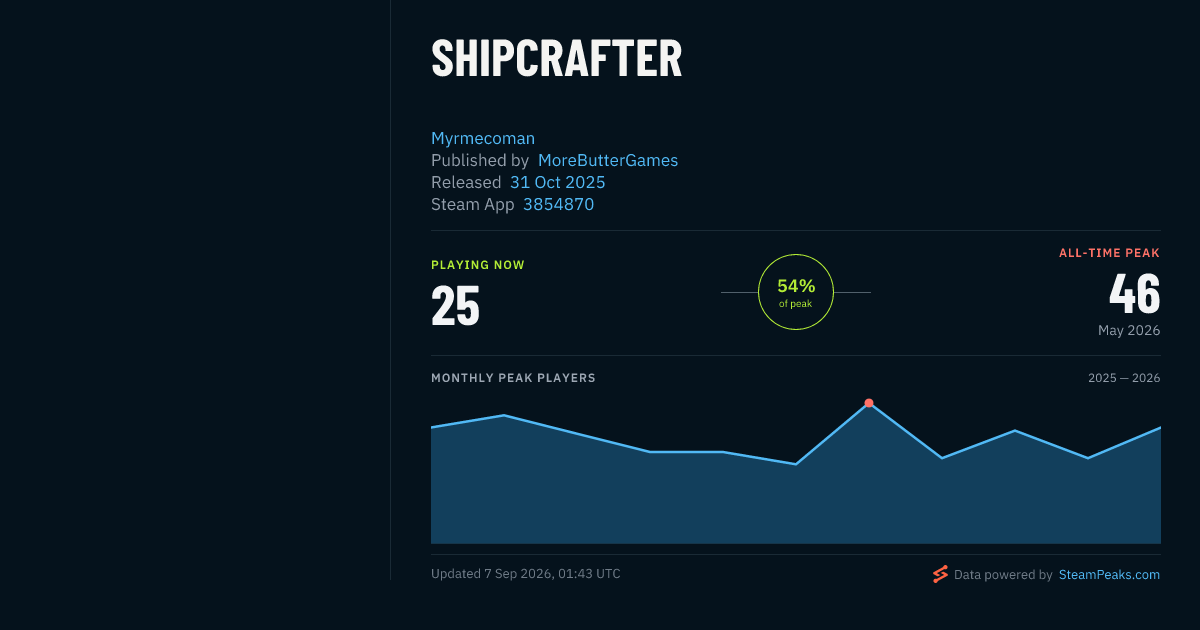Click the Playing Now count 25
The width and height of the screenshot is (1200, 630).
pos(455,306)
